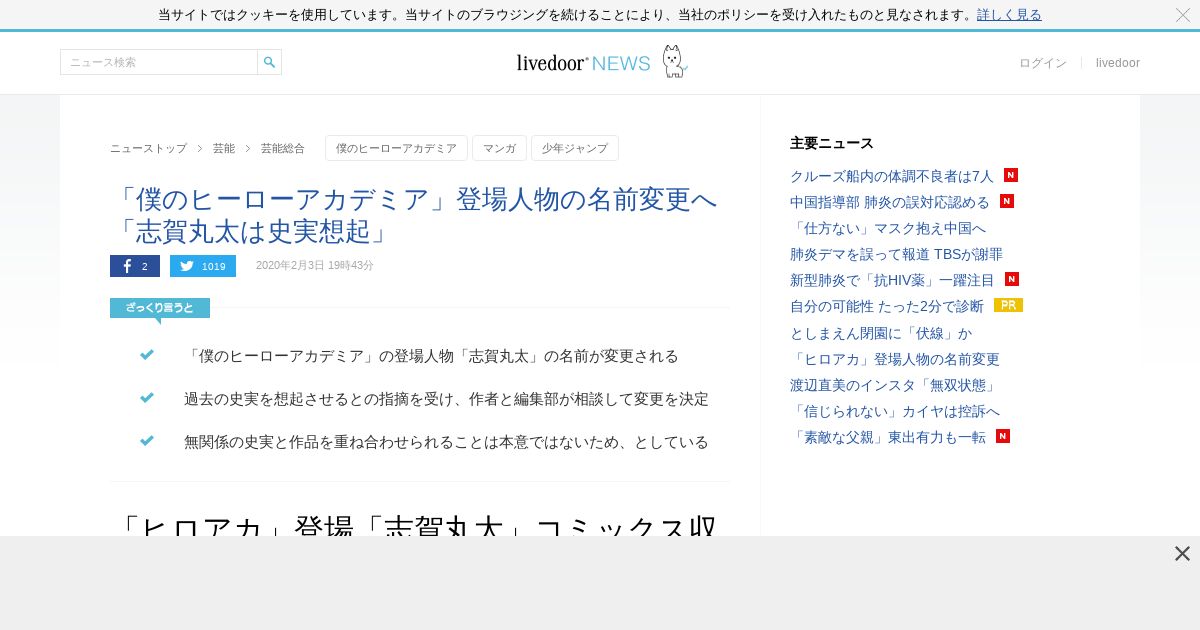1200x630 pixels.
Task: Close the bottom advertisement bar
Action: pyautogui.click(x=1182, y=554)
